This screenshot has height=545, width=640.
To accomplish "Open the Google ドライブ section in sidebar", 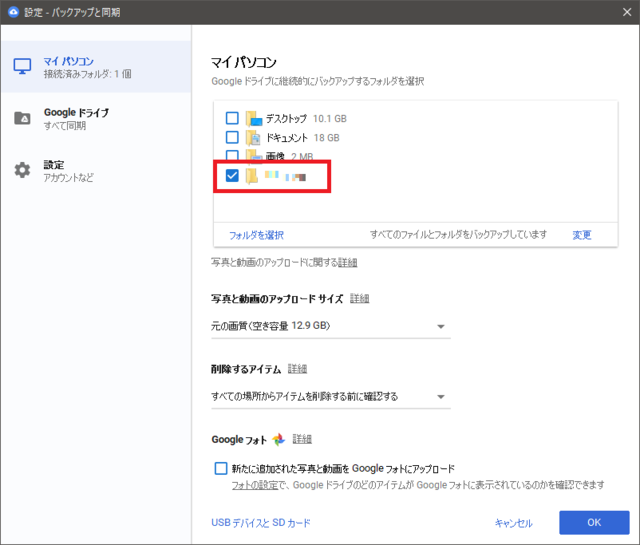I will (96, 118).
